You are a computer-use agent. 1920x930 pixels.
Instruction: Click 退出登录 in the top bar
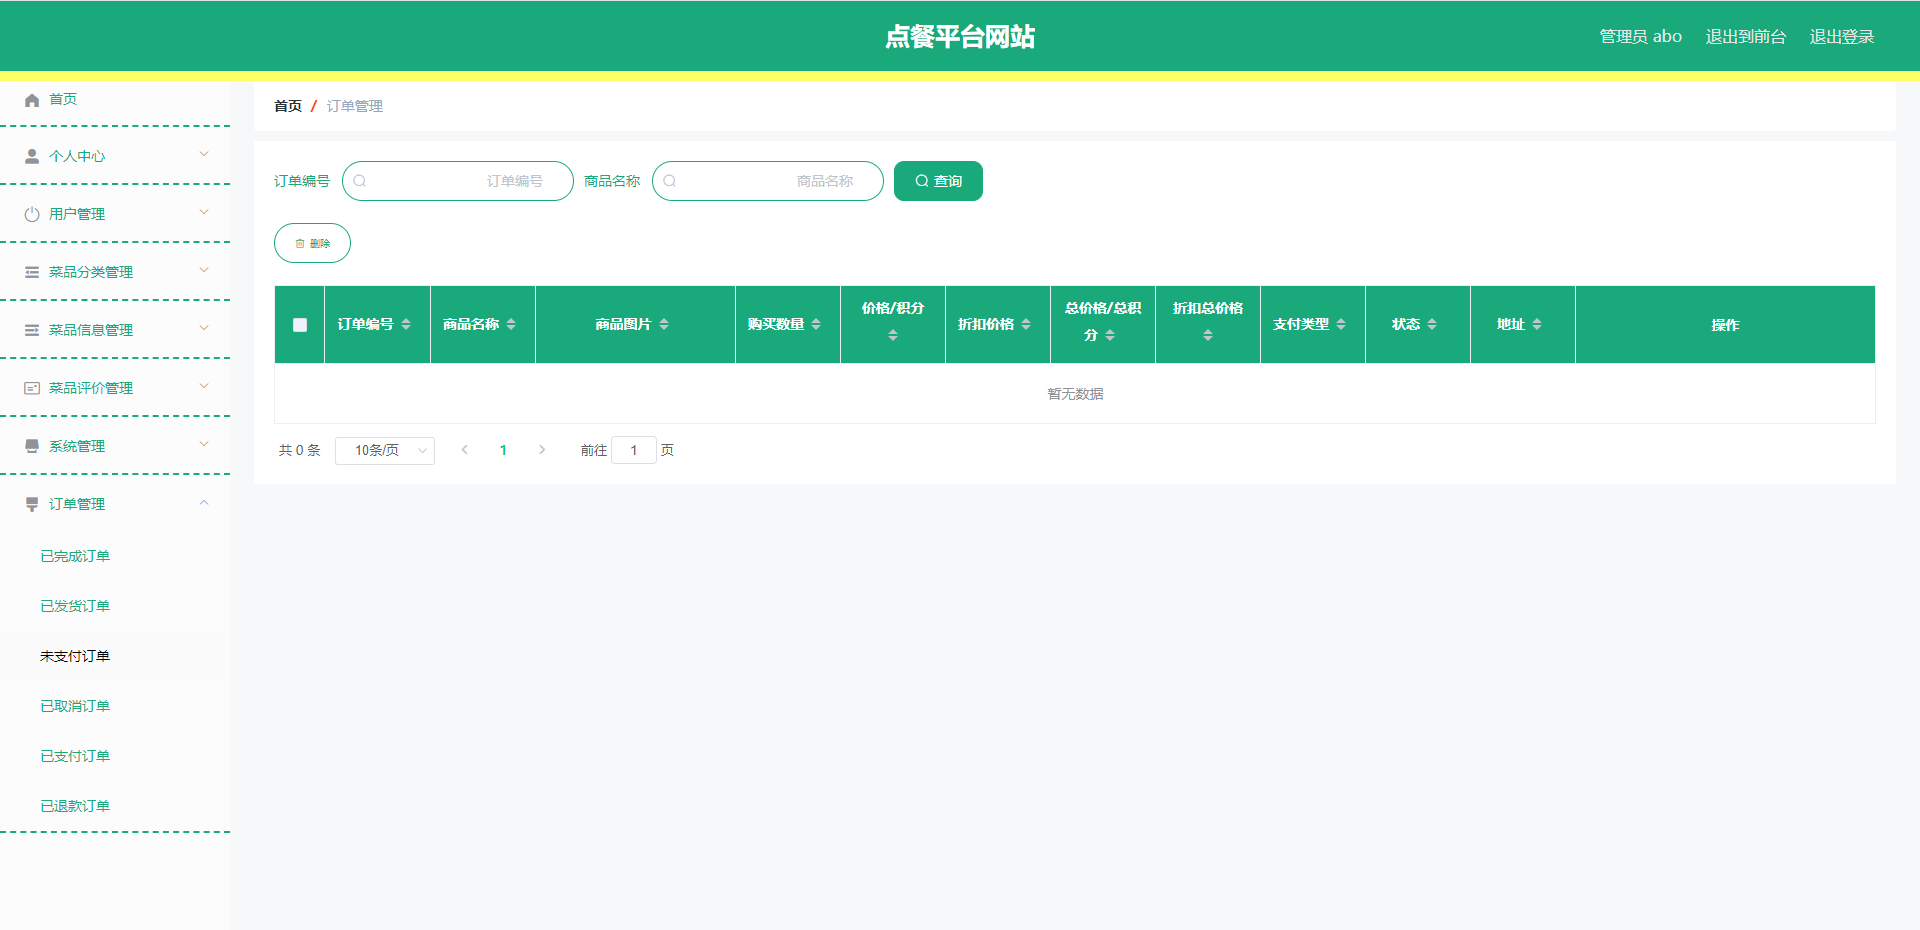1841,37
